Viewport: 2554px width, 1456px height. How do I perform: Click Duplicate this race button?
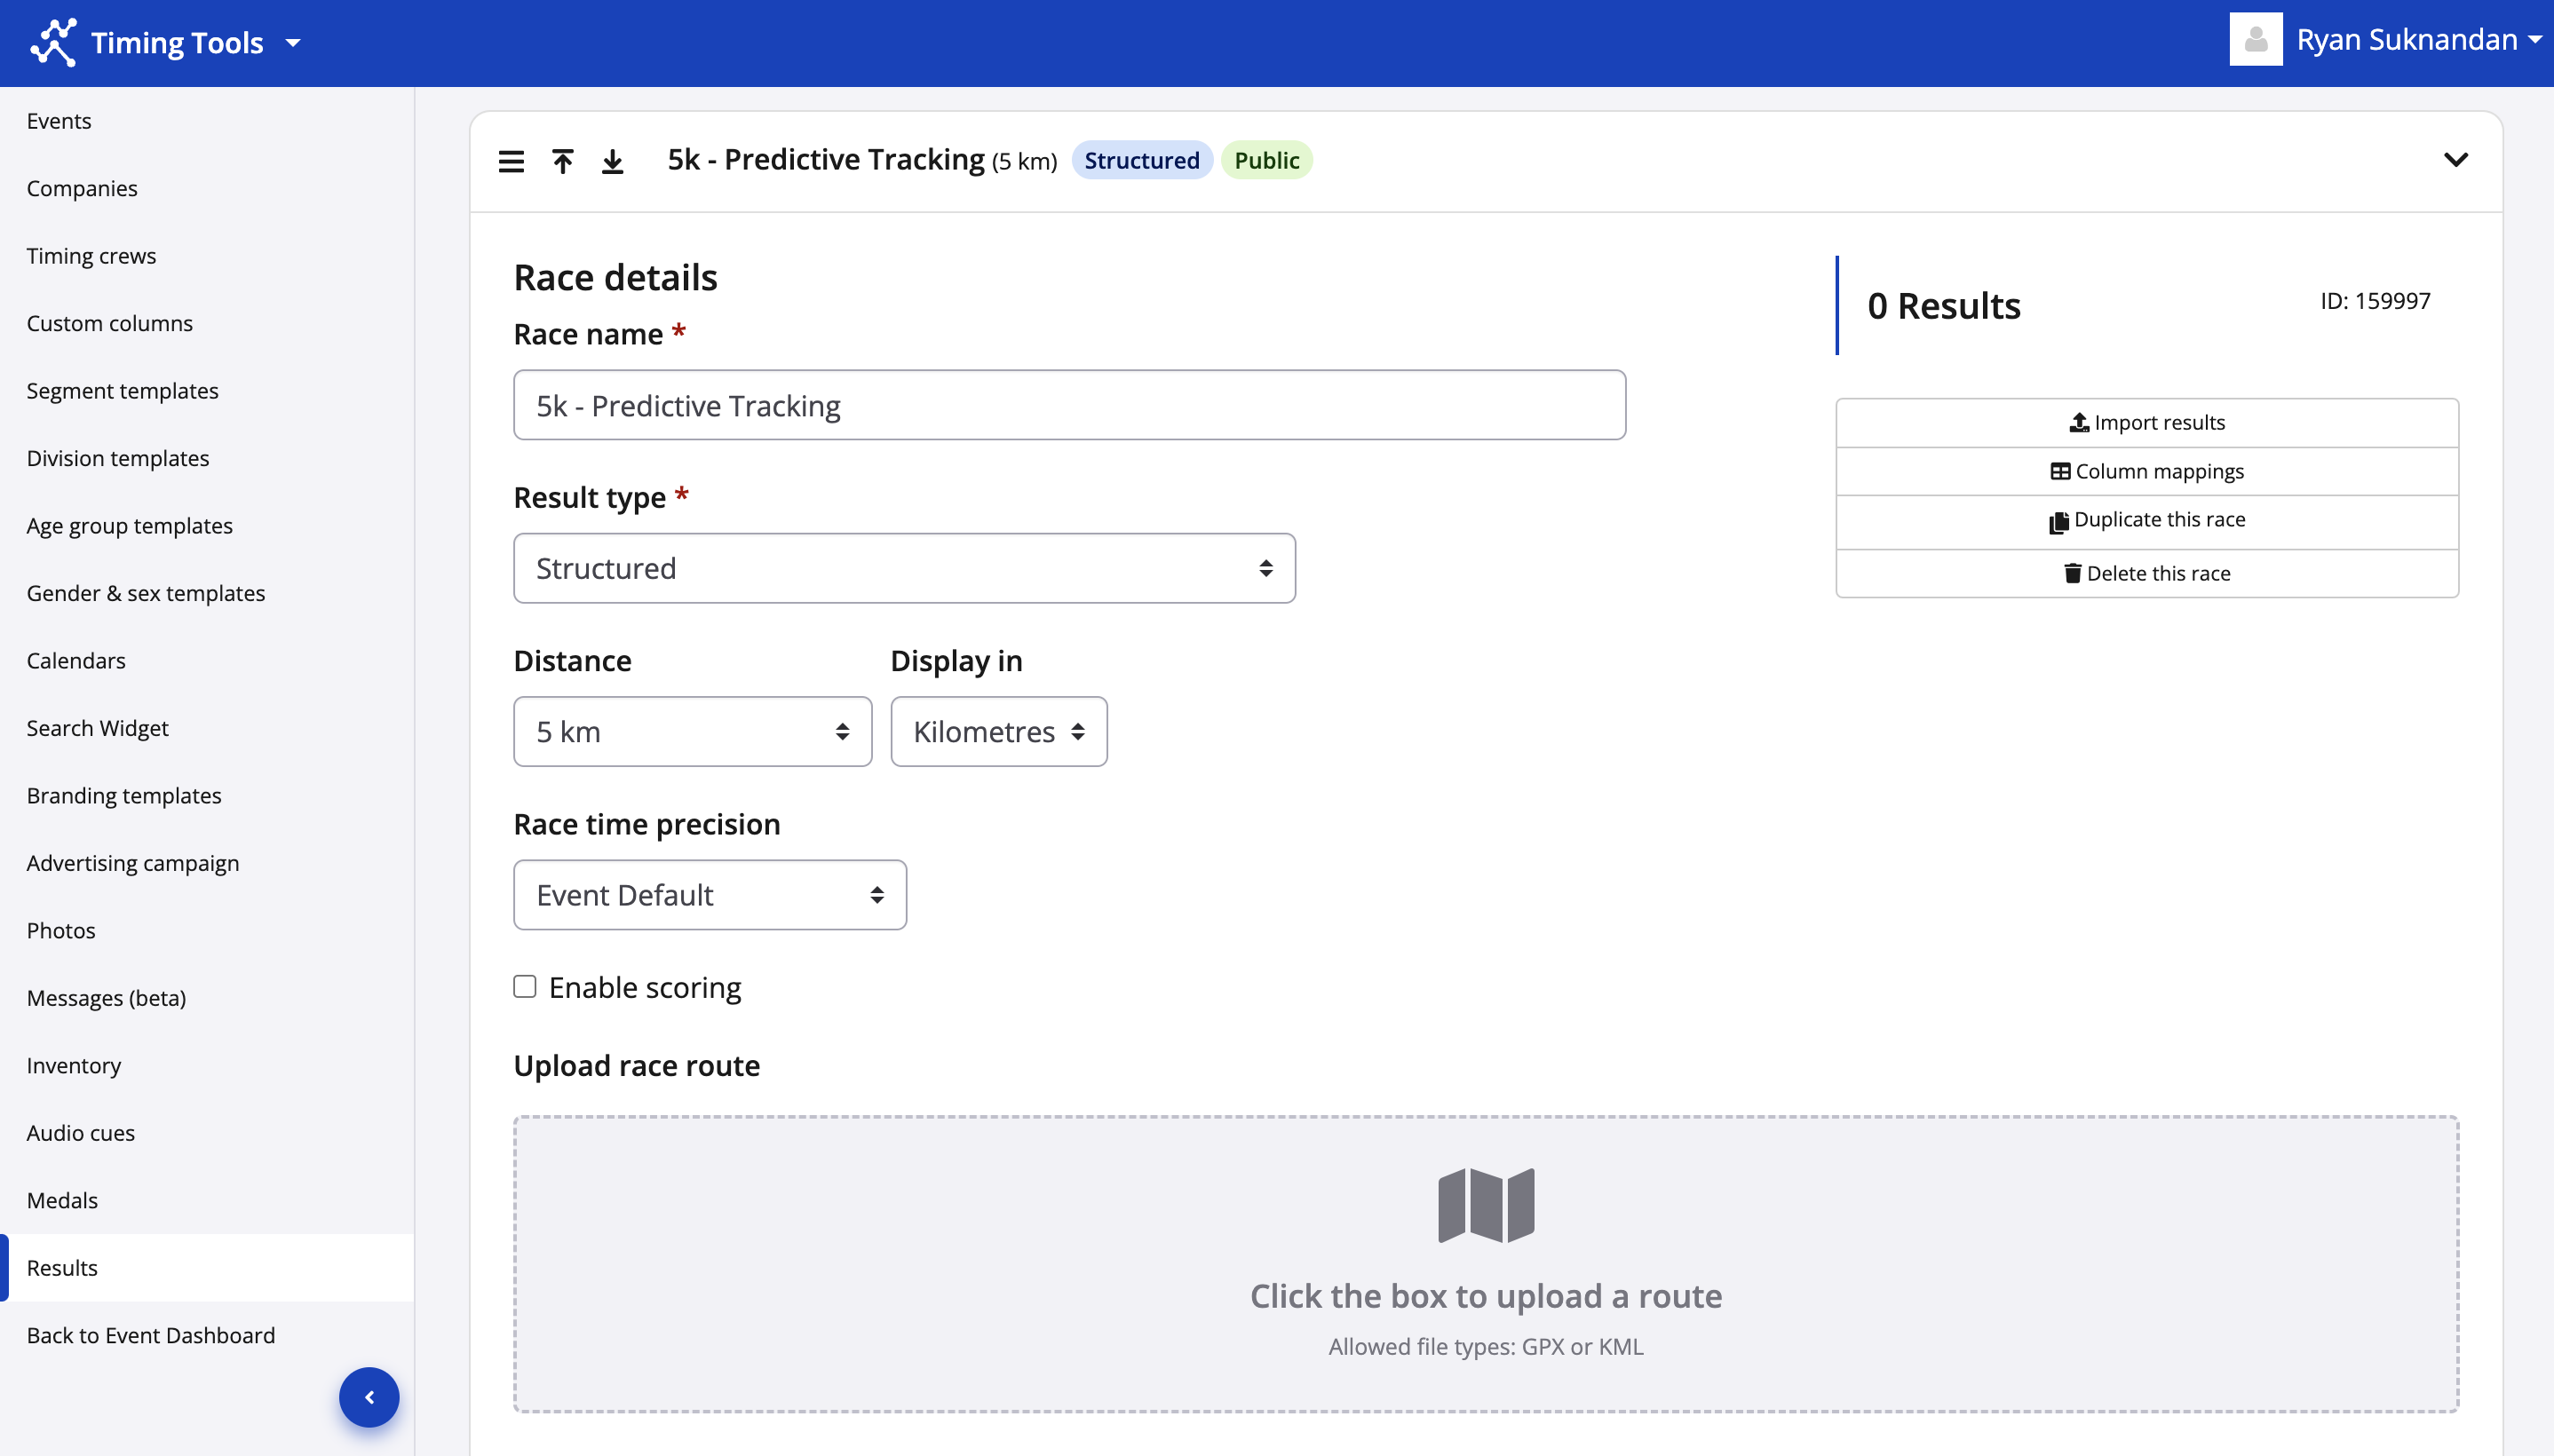[2146, 520]
